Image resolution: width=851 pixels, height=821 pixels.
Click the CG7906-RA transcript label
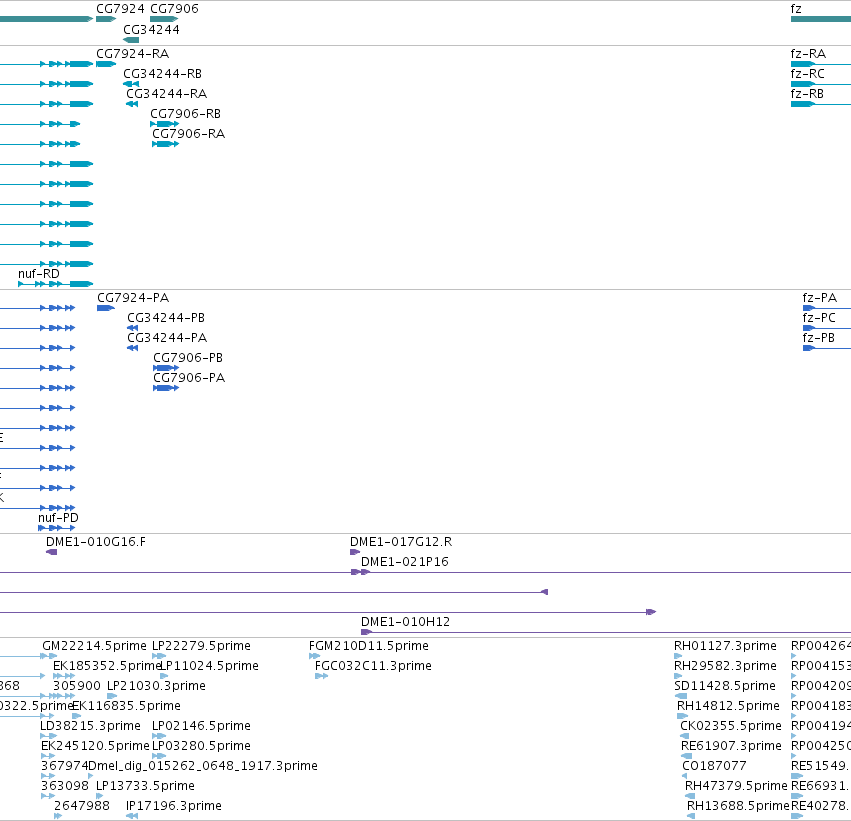(188, 134)
